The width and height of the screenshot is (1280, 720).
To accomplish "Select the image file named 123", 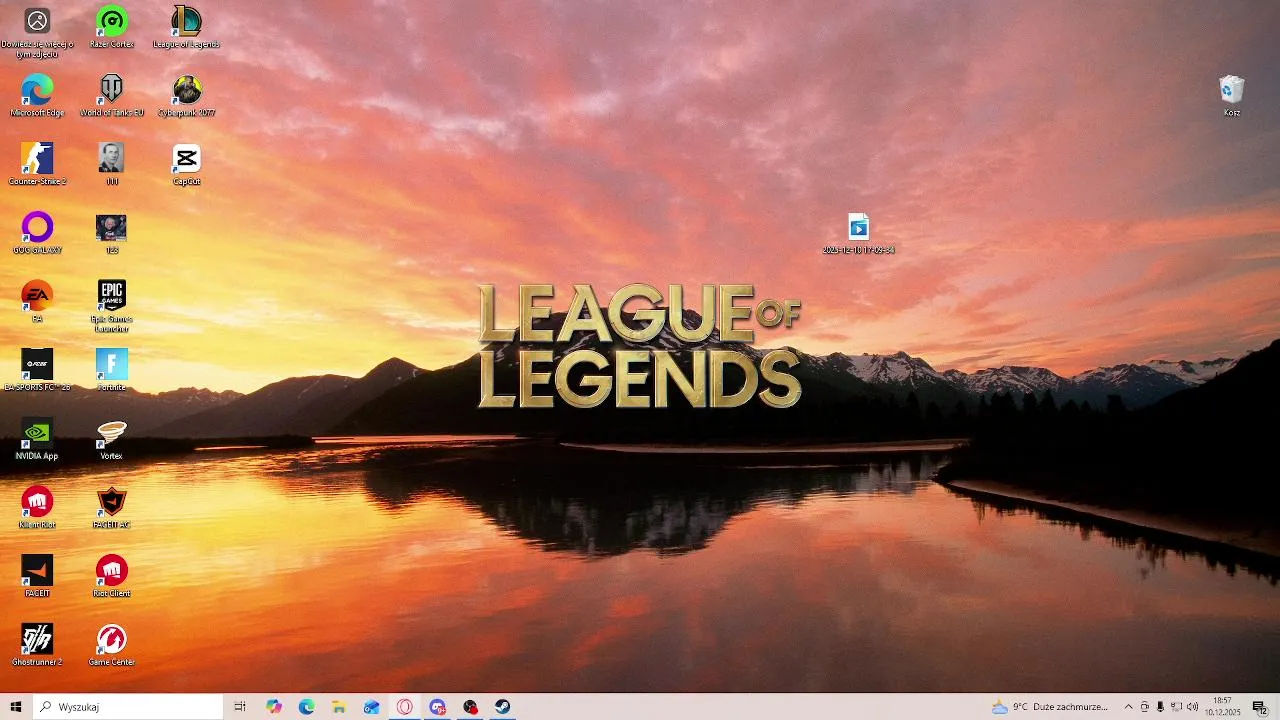I will 112,233.
